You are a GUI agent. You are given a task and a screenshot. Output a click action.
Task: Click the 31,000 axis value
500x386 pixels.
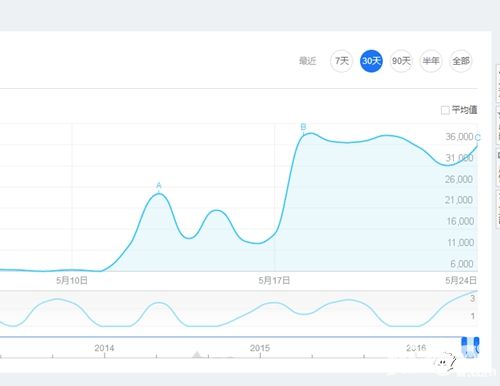coord(459,158)
